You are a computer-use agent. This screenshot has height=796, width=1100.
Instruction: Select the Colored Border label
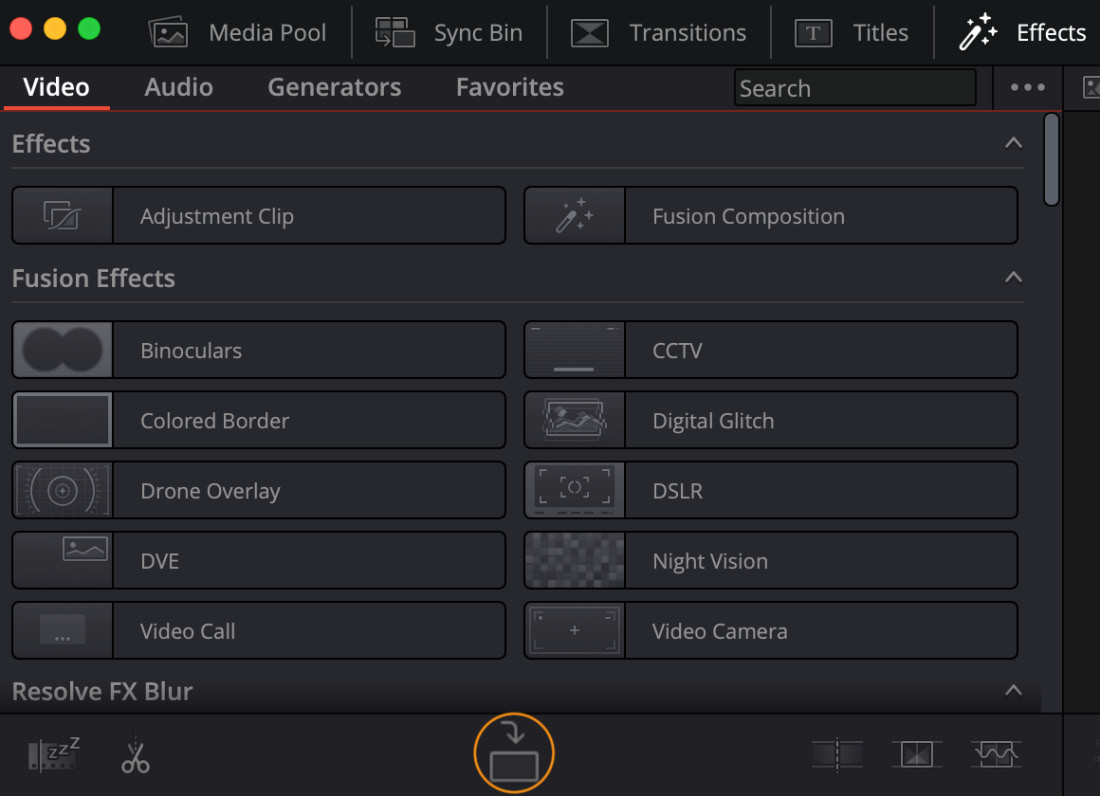tap(215, 421)
